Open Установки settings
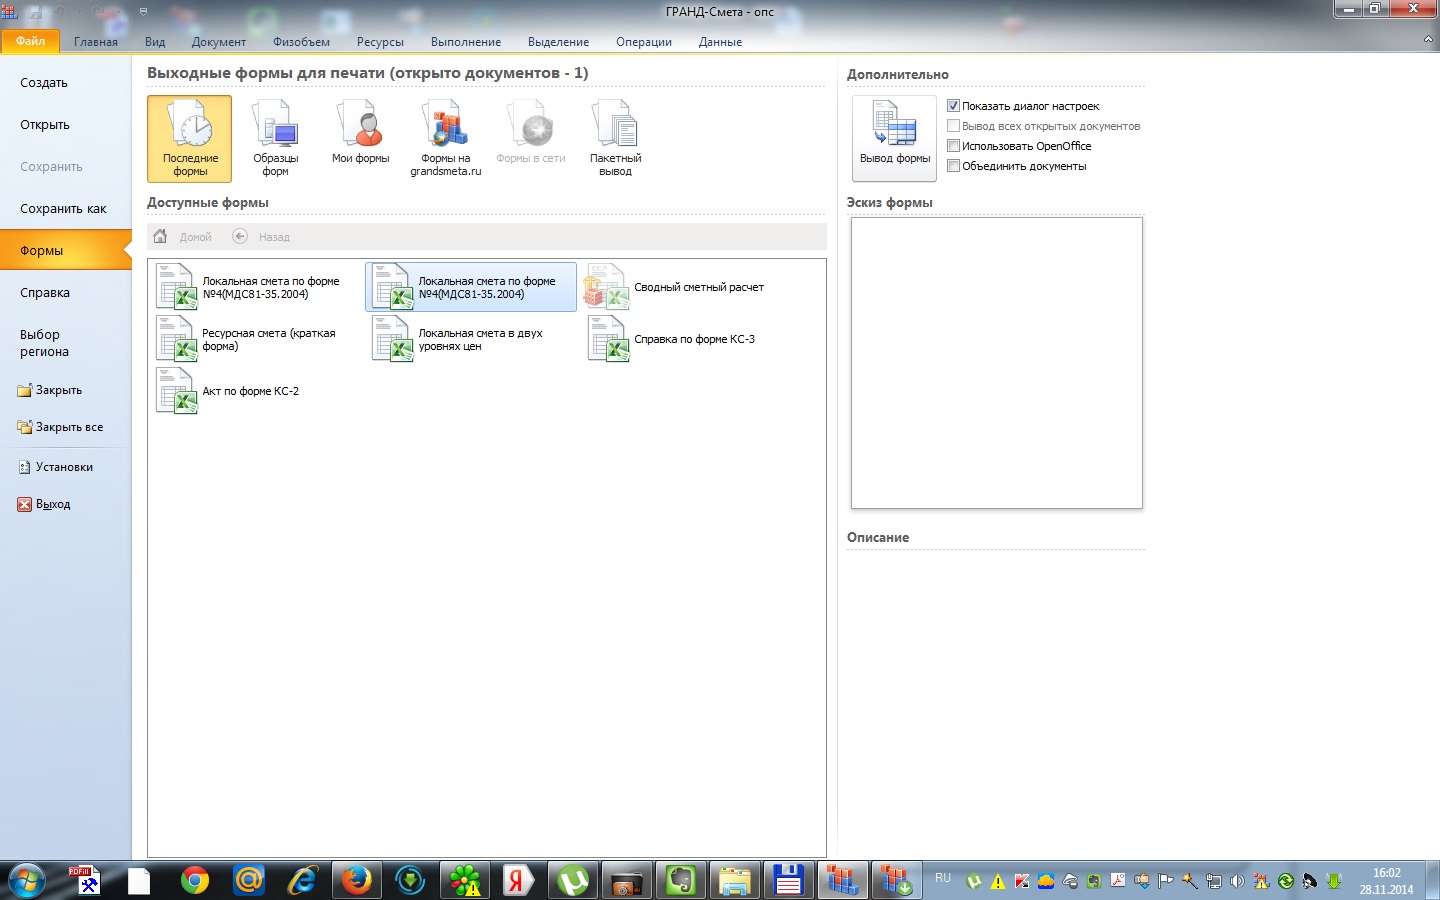Image resolution: width=1440 pixels, height=900 pixels. click(x=56, y=467)
